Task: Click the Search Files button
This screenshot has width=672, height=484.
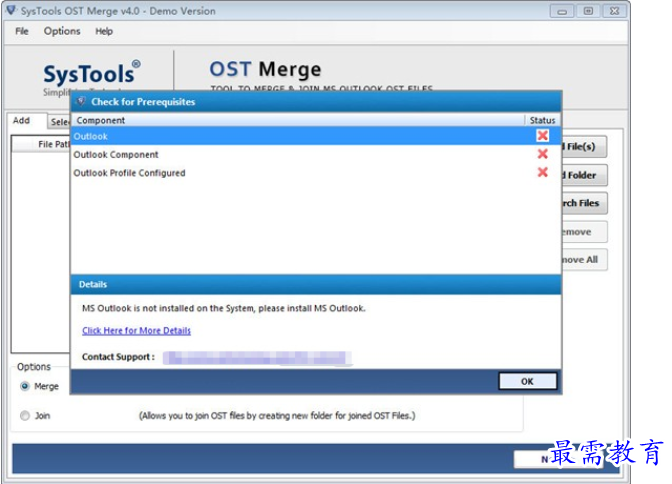Action: (584, 203)
